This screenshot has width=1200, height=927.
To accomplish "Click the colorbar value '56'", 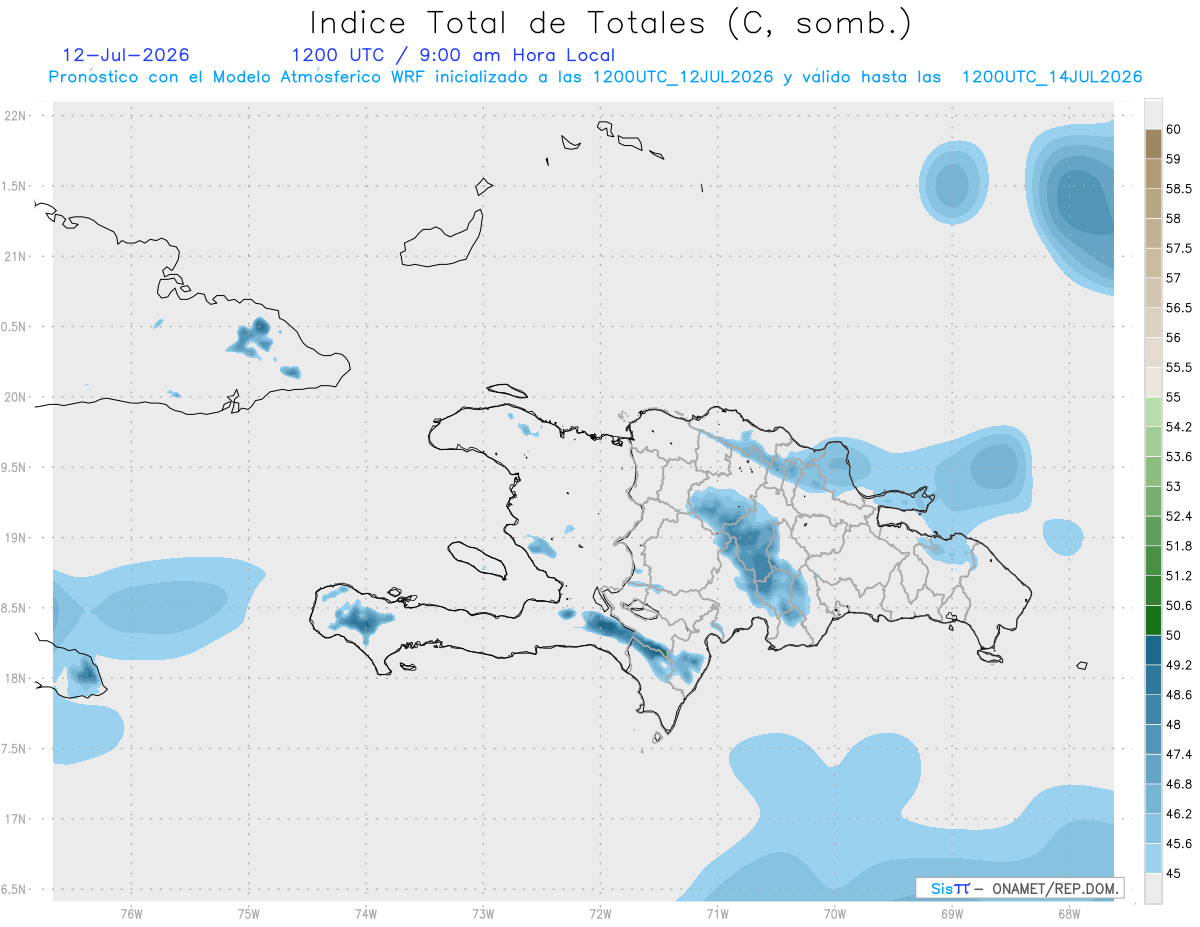I will (x=1174, y=338).
